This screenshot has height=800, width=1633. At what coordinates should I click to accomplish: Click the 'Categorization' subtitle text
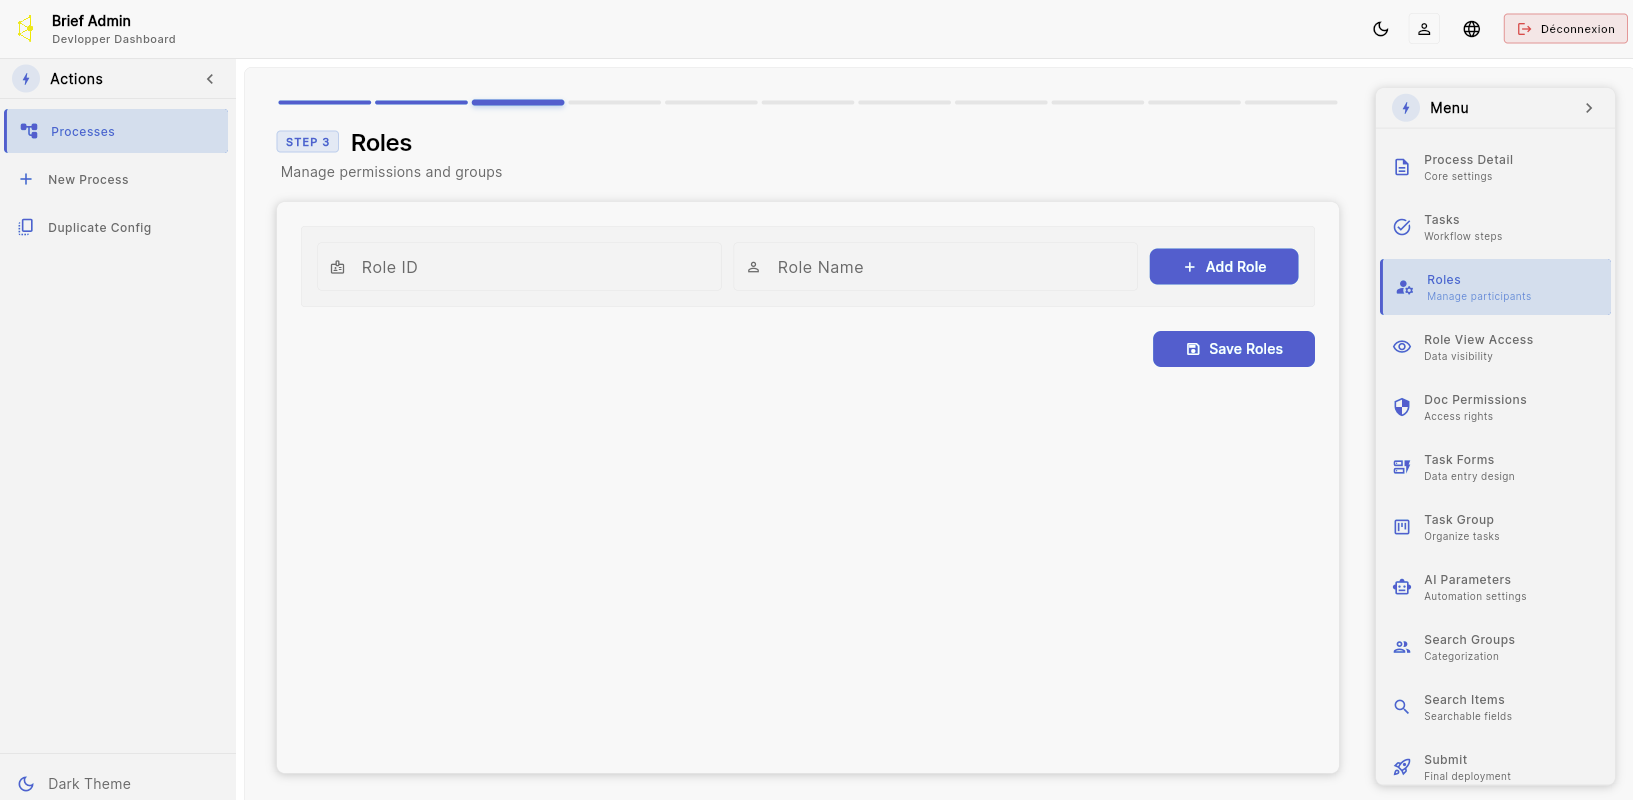coord(1461,657)
